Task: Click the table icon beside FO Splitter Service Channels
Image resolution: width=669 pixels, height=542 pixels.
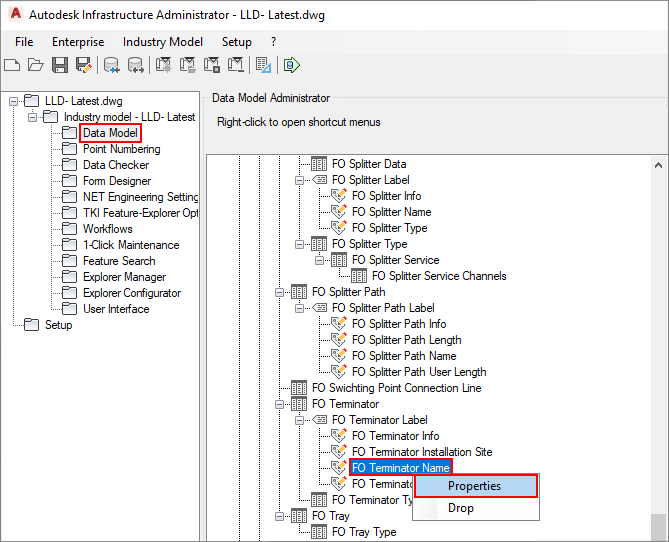Action: pyautogui.click(x=359, y=276)
